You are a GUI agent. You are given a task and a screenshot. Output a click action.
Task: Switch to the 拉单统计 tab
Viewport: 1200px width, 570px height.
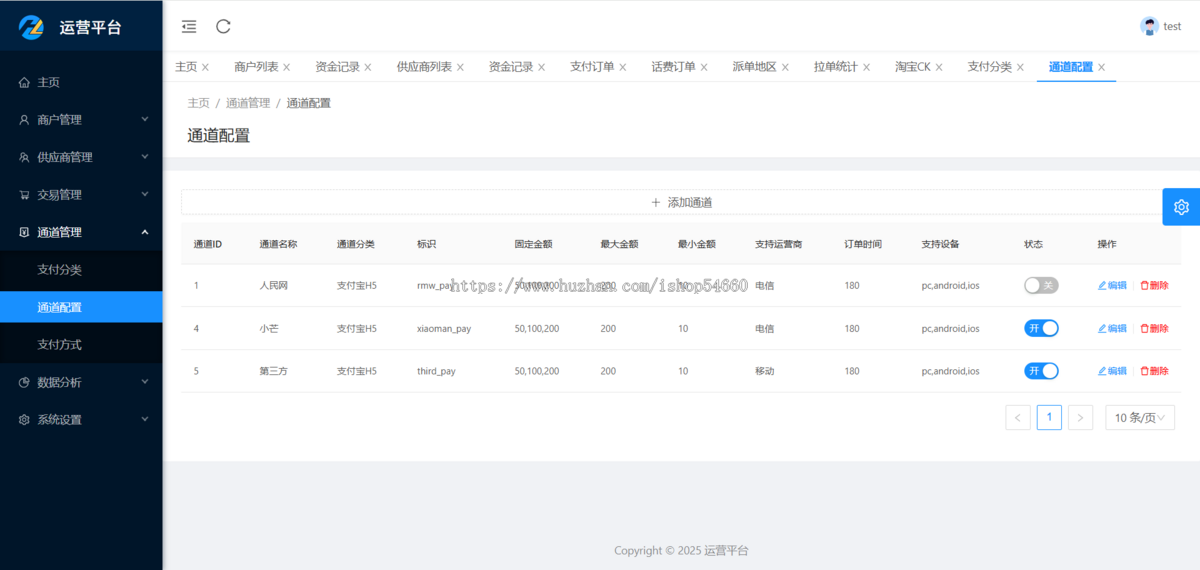pos(836,67)
